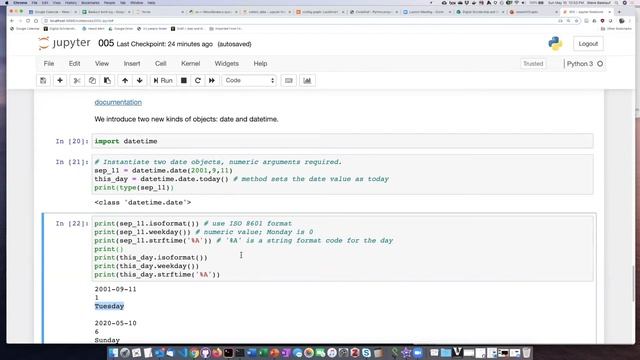This screenshot has height=360, width=640.
Task: Open Chrome menu in macOS menu bar
Action: pos(20,3)
